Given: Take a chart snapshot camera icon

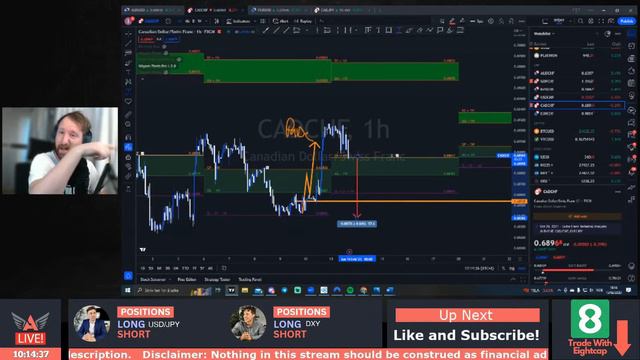Looking at the screenshot, I should tap(611, 21).
